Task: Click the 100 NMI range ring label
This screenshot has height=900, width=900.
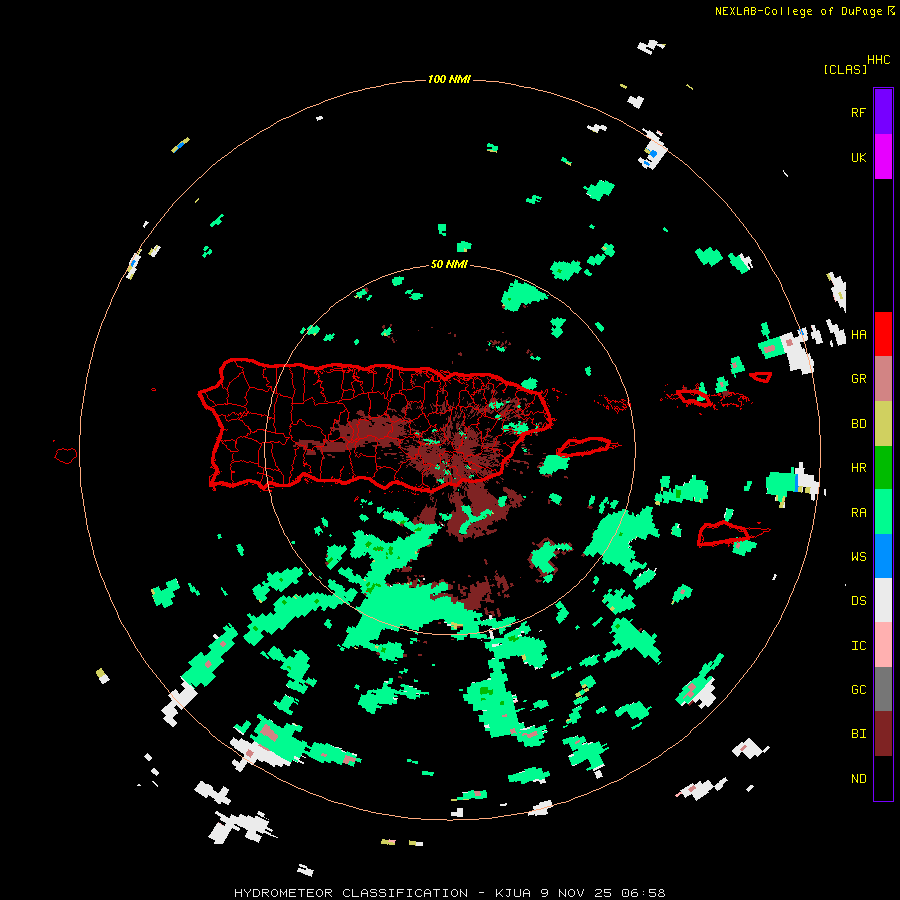Action: pos(449,79)
